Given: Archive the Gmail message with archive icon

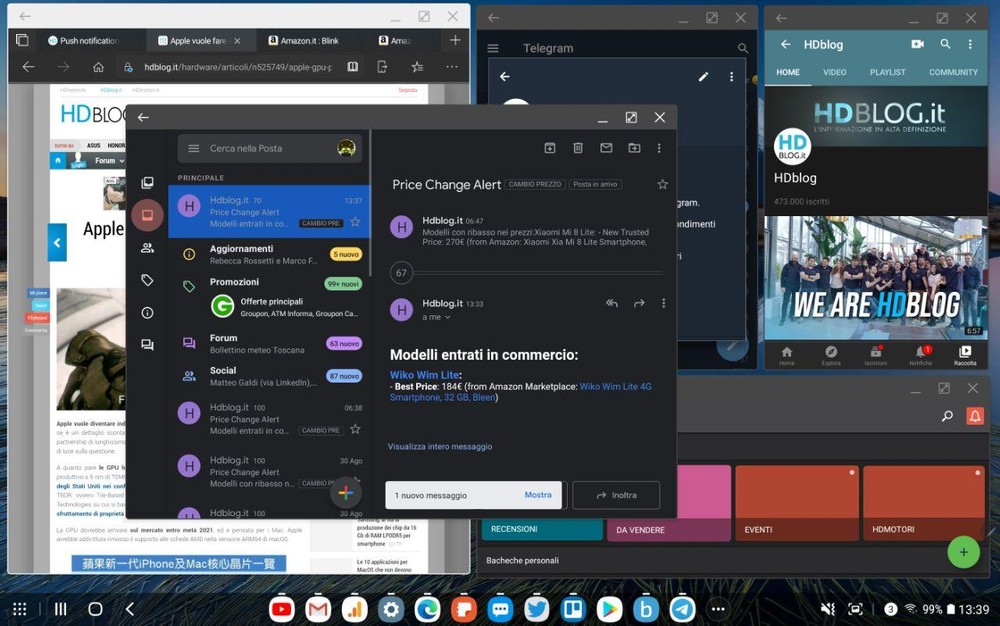Looking at the screenshot, I should [x=550, y=148].
